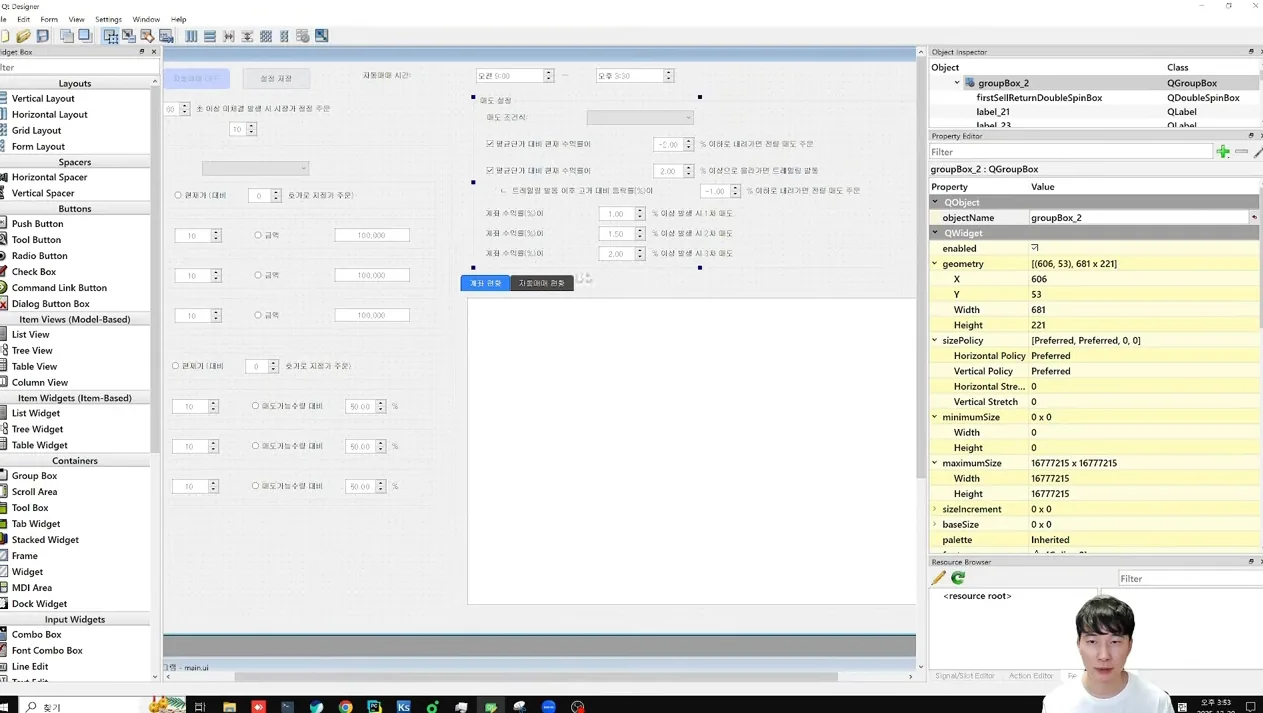This screenshot has height=713, width=1263.
Task: Click the blue tab button on the form
Action: (485, 283)
